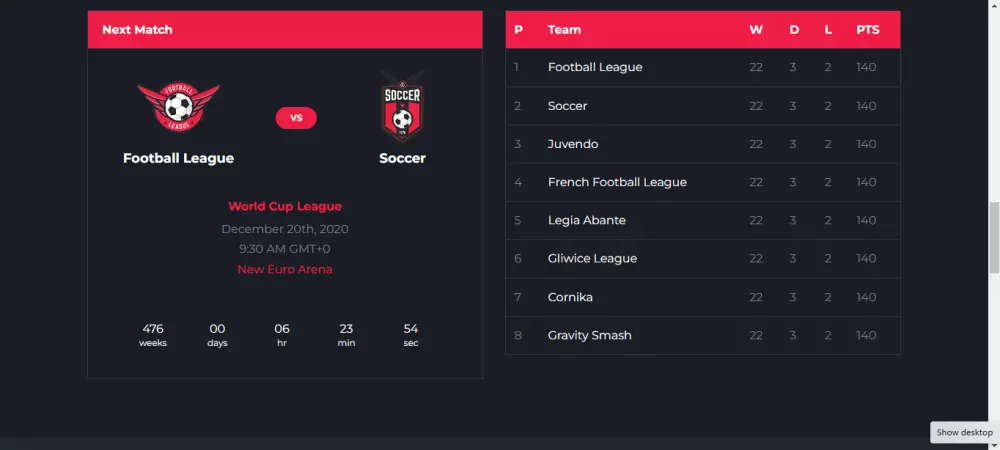This screenshot has width=1000, height=450.
Task: Choose Gliwice League in standings table
Action: (592, 258)
